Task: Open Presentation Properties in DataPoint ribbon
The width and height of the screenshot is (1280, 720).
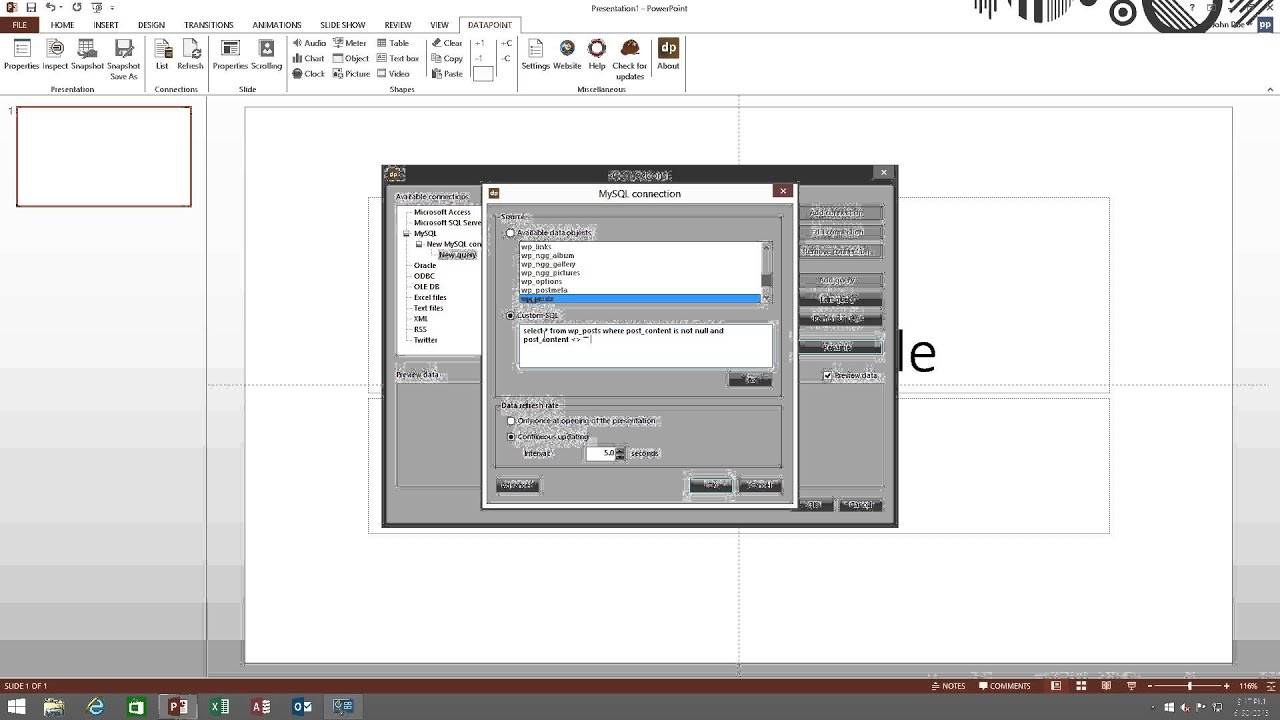Action: click(21, 56)
